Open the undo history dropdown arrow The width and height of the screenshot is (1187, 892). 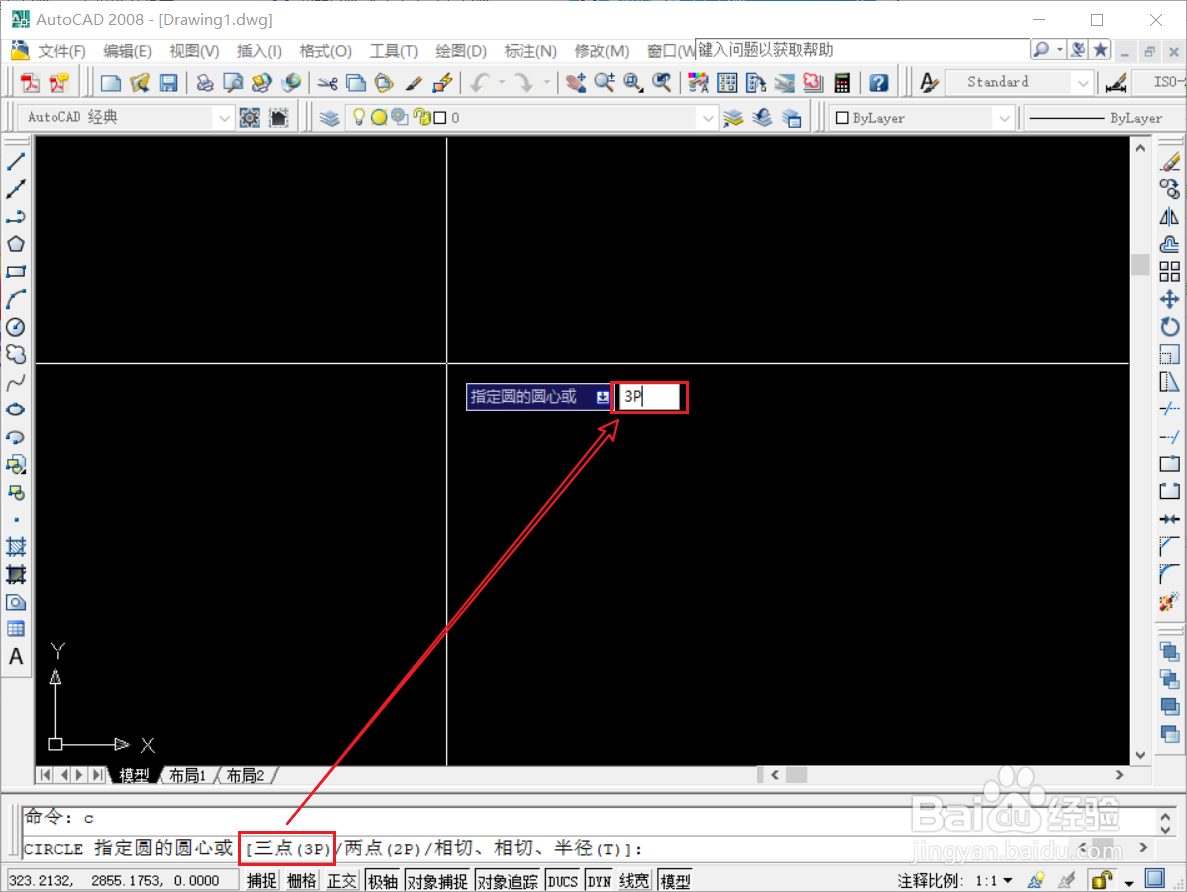502,83
